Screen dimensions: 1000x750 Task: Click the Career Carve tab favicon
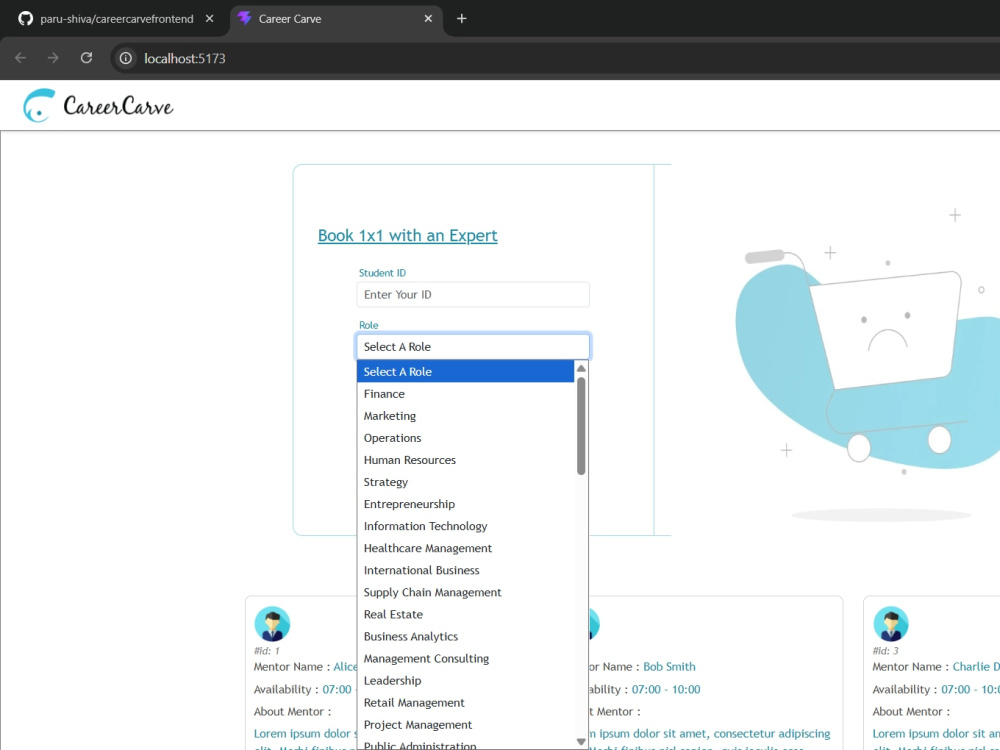click(244, 18)
